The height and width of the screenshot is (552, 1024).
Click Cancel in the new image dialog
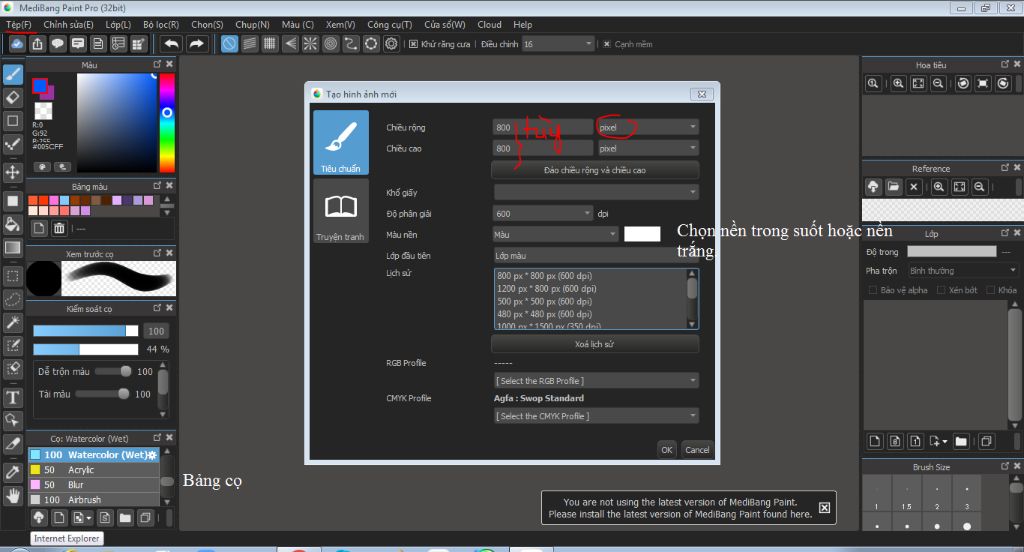tap(697, 449)
